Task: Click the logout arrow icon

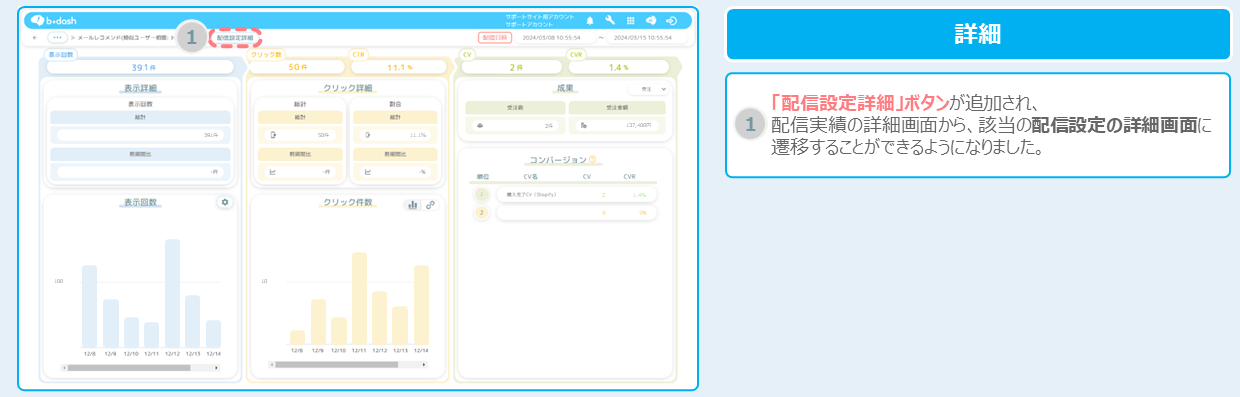Action: coord(671,20)
